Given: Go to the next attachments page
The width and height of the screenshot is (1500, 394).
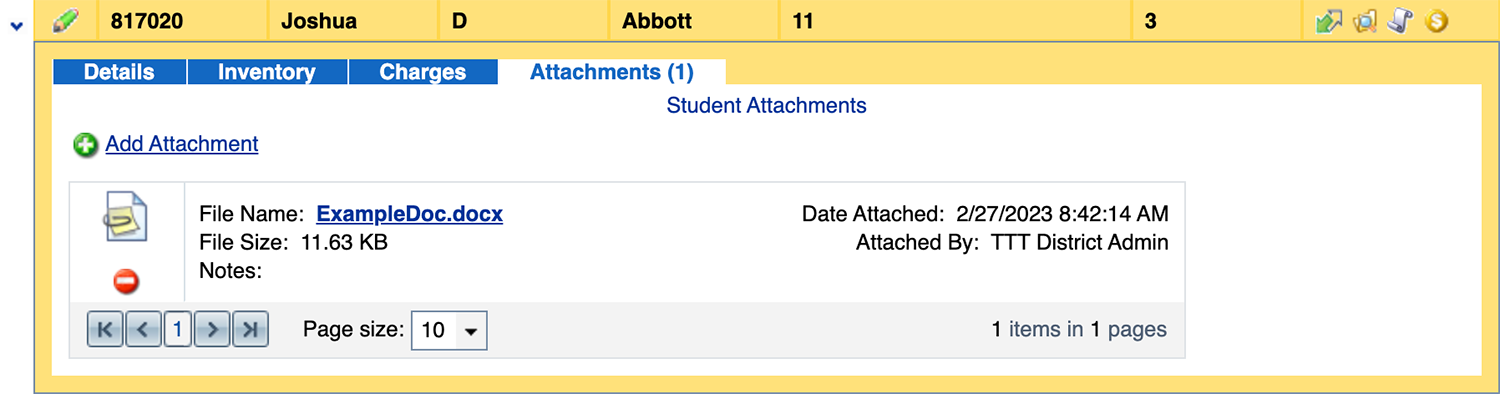Looking at the screenshot, I should (212, 329).
